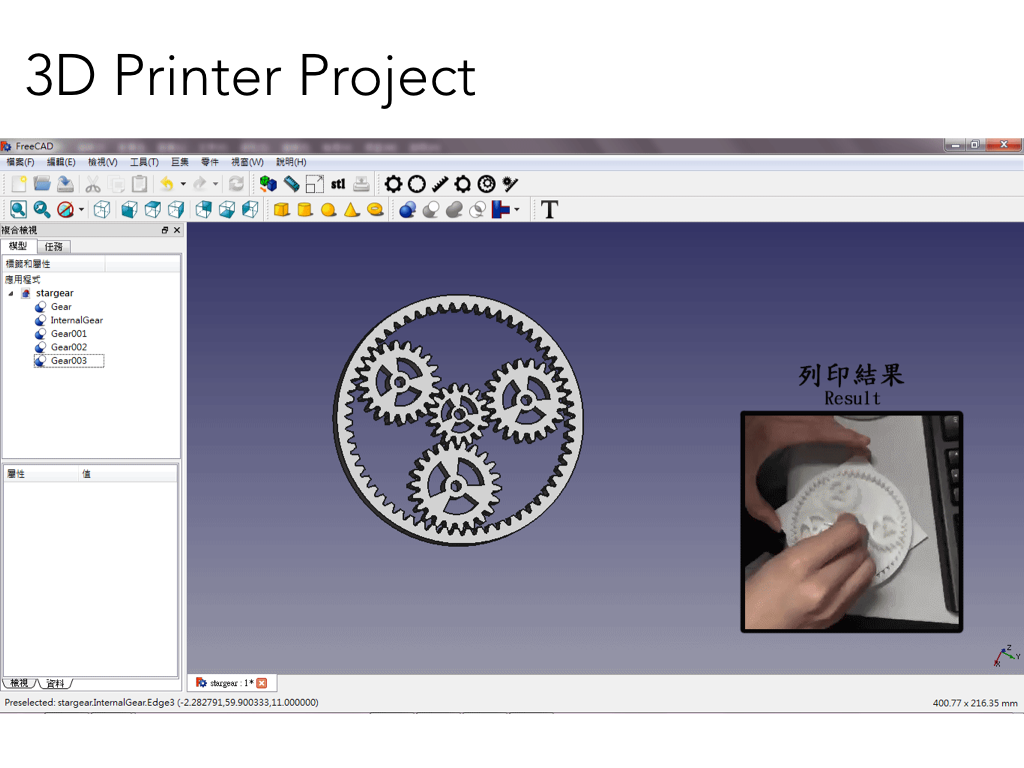Click the first gear icon in the toolbar

point(394,184)
